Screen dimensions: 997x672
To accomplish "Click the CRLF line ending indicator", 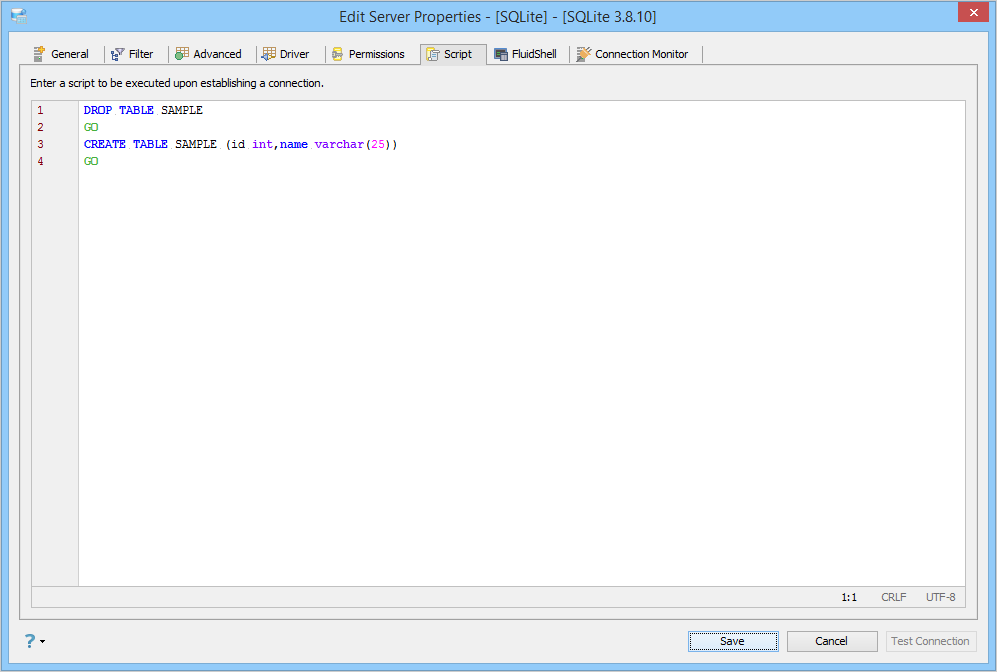I will (x=893, y=597).
